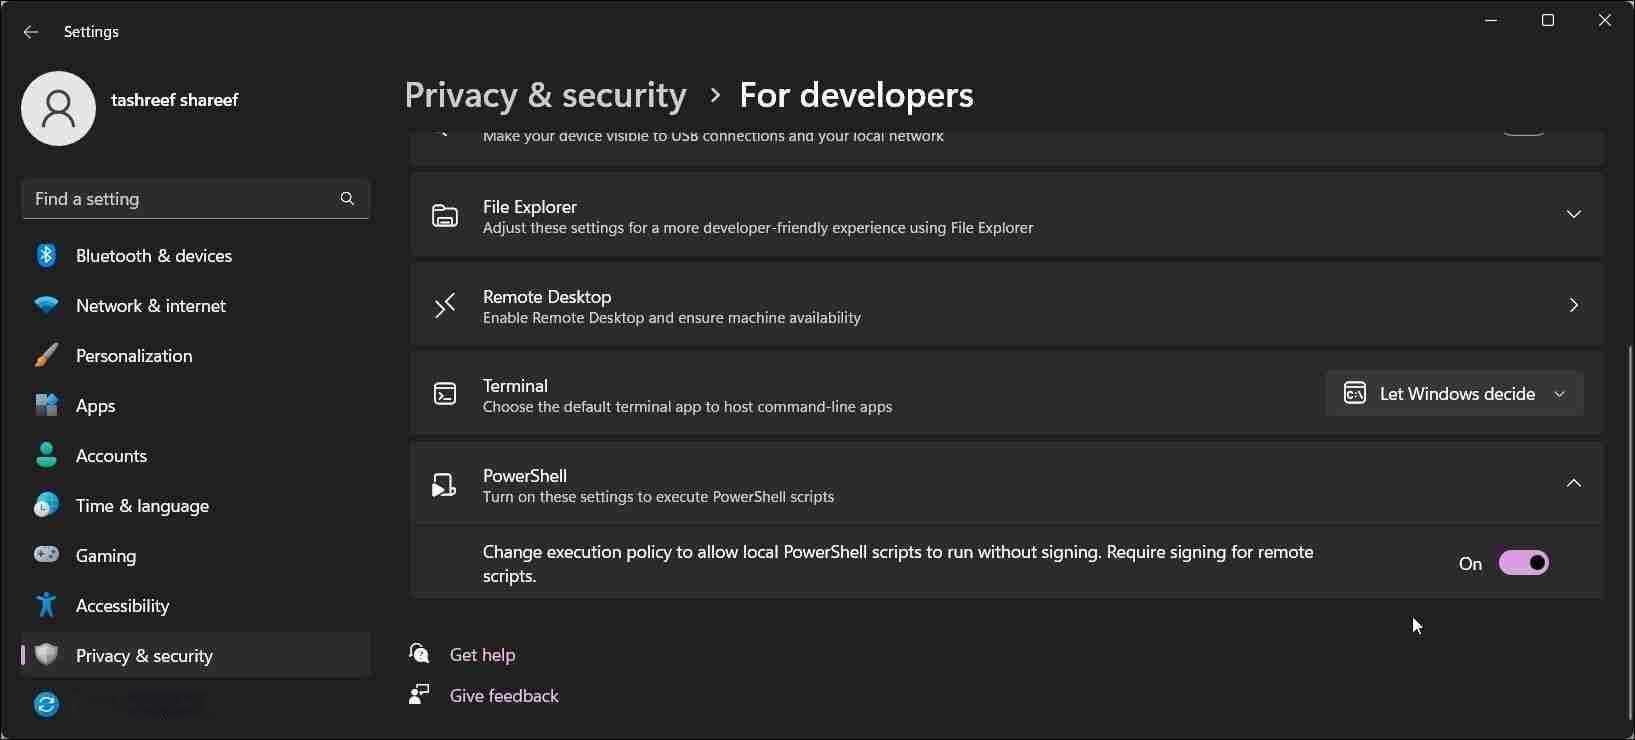Viewport: 1635px width, 740px height.
Task: Click the back arrow in Settings header
Action: point(30,32)
